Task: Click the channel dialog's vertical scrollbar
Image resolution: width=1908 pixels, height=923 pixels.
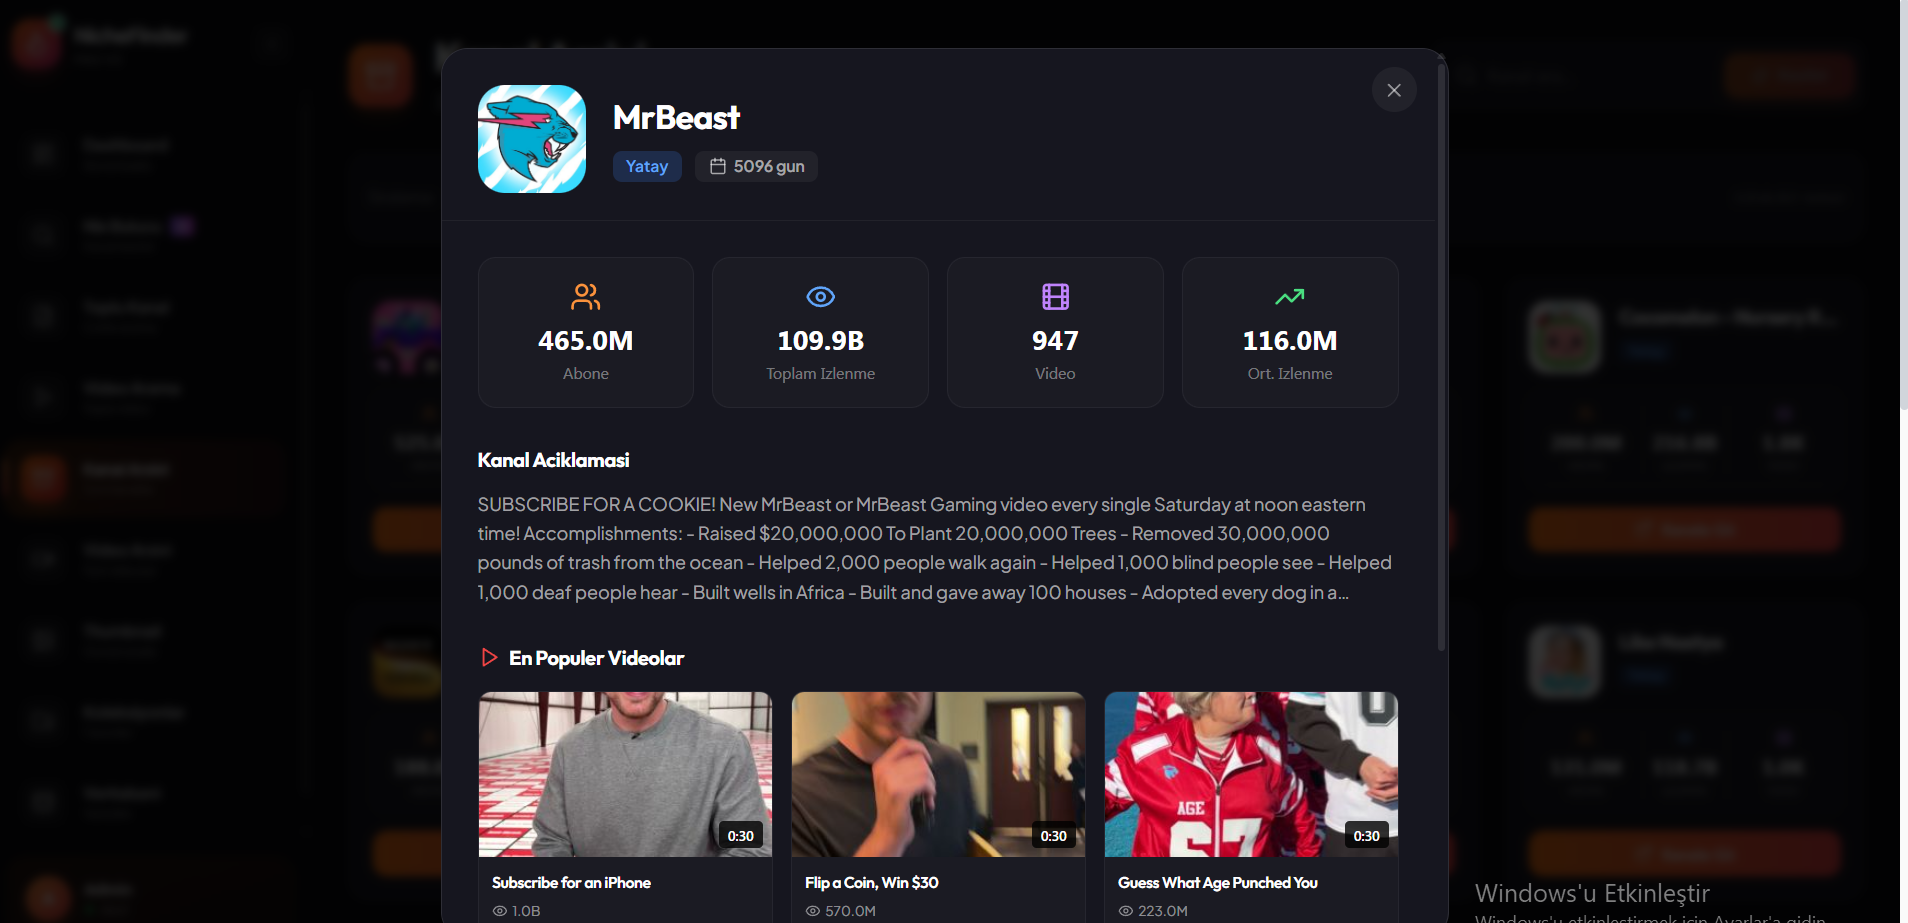Action: pos(1441,357)
